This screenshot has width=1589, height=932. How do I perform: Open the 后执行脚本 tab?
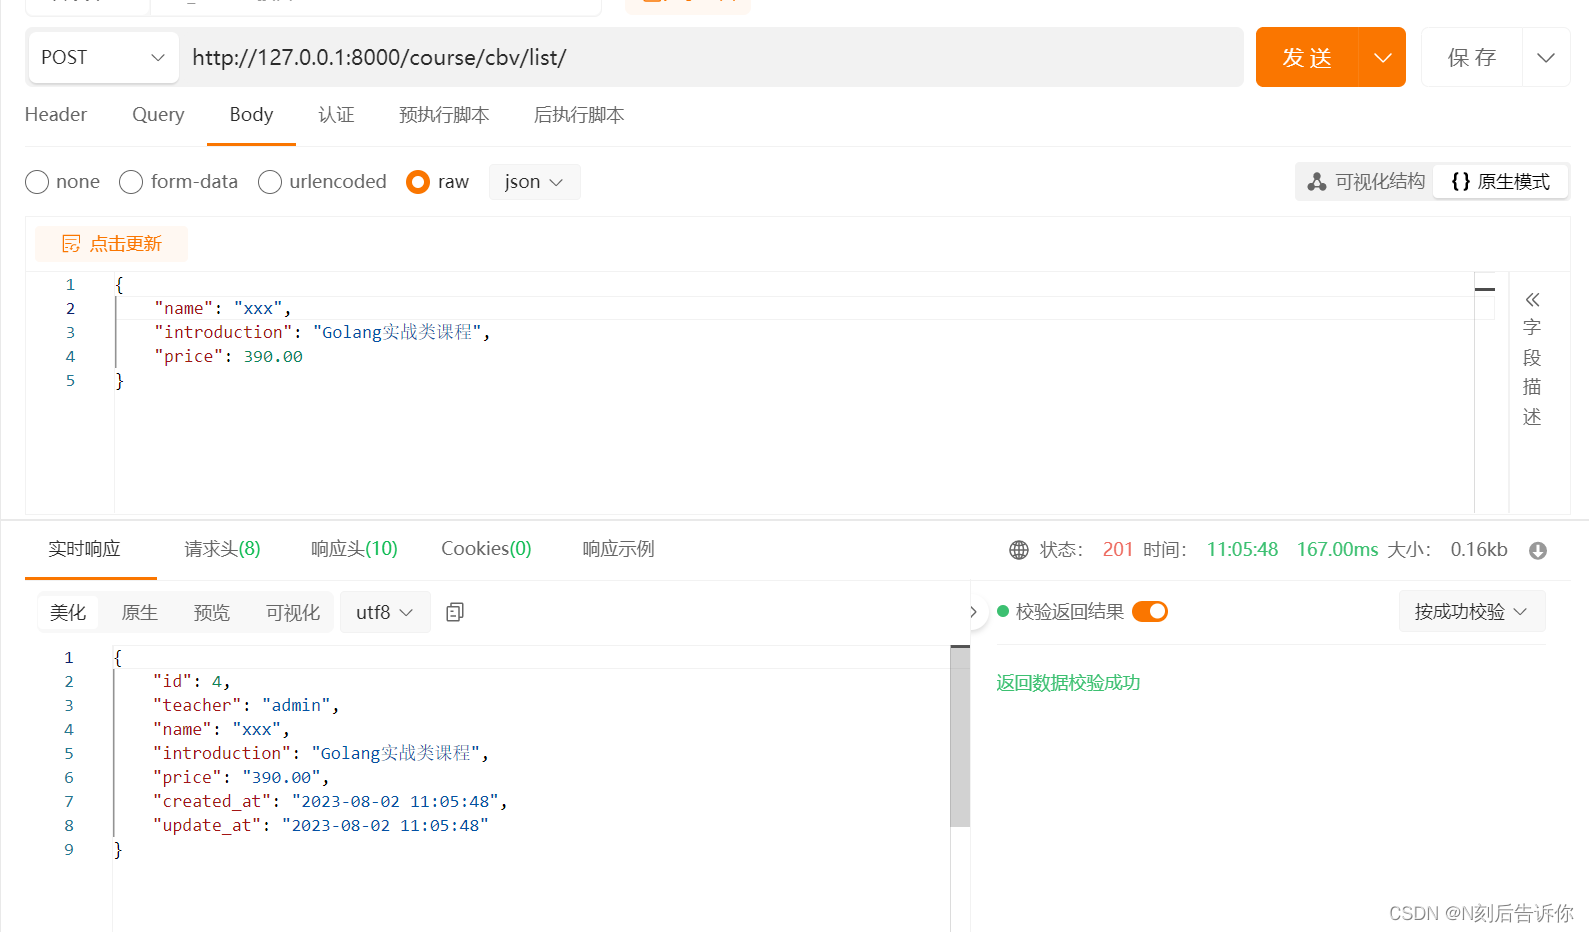579,115
